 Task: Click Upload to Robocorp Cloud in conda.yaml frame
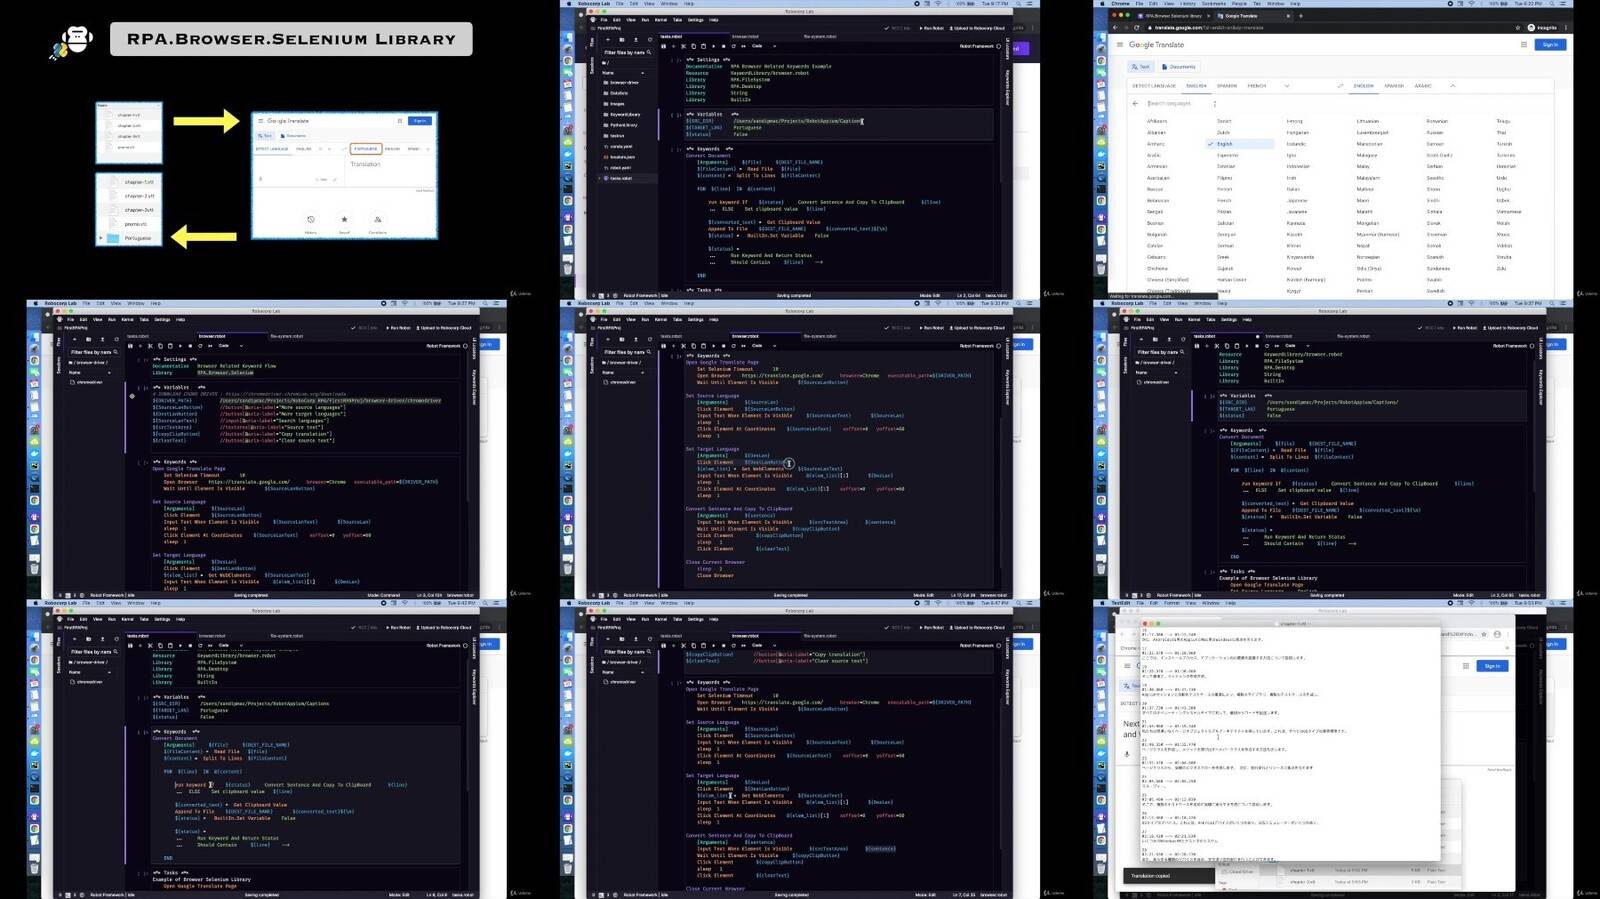[x=975, y=28]
